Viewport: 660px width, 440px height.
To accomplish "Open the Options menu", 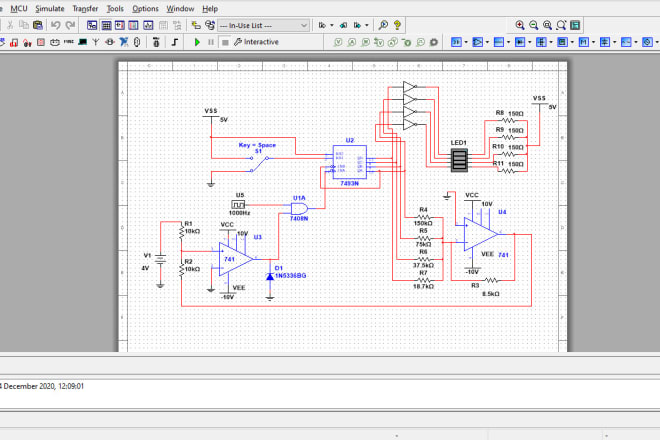I will [x=145, y=8].
